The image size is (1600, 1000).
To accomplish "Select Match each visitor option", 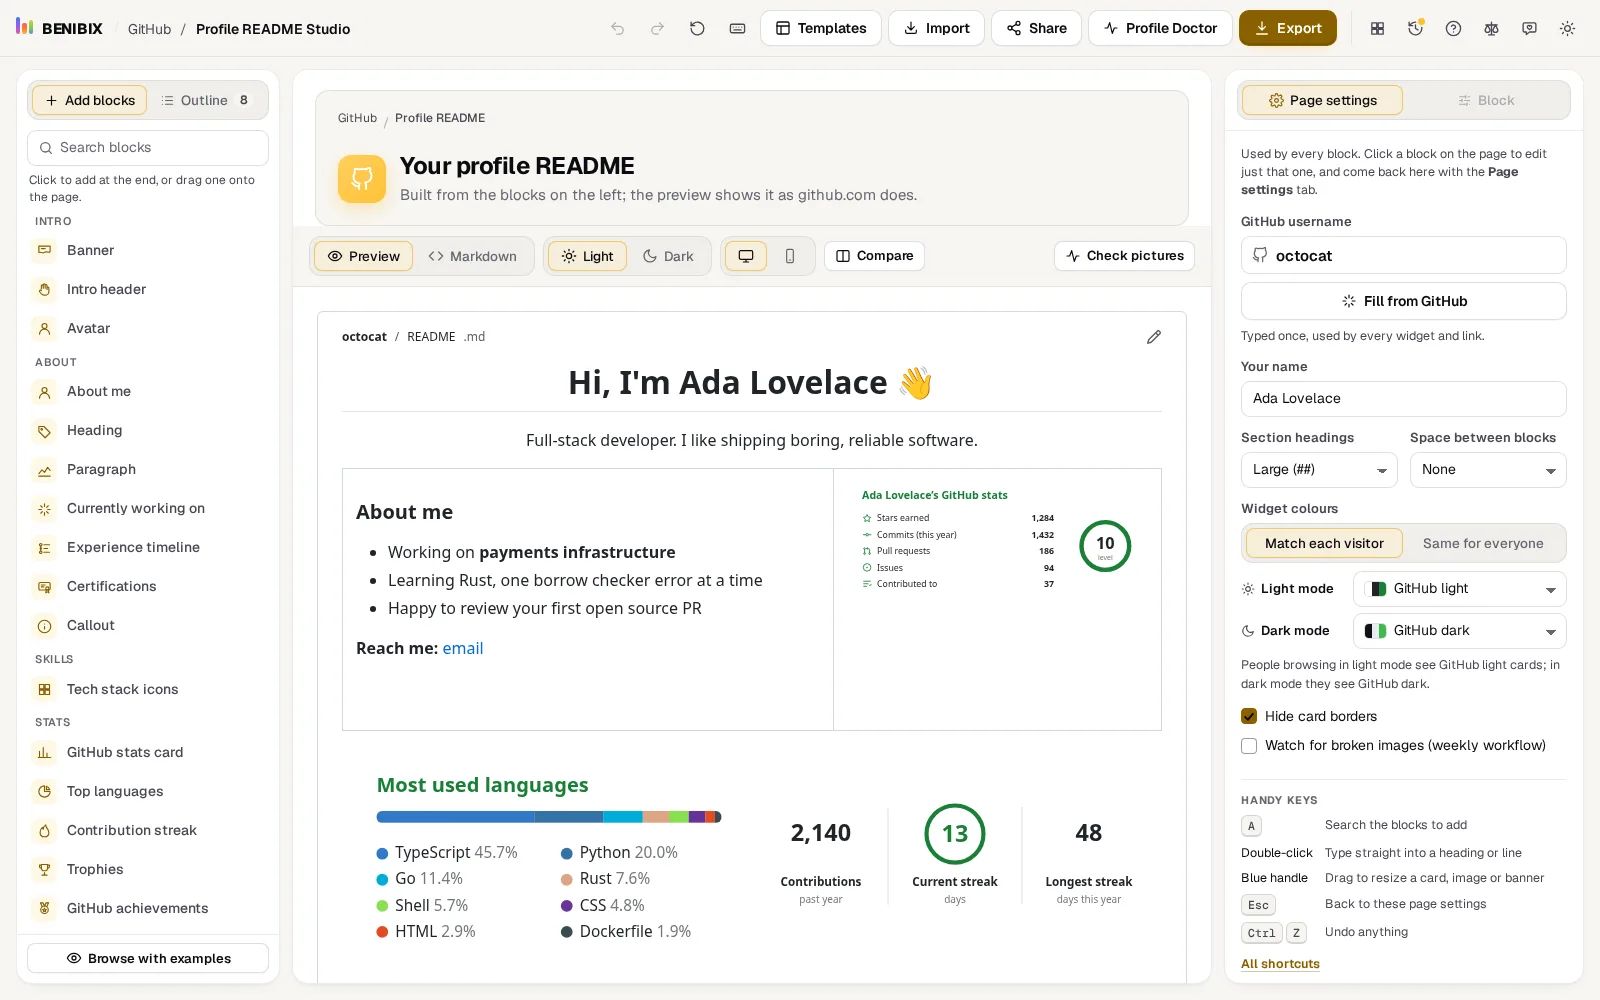I will 1324,543.
